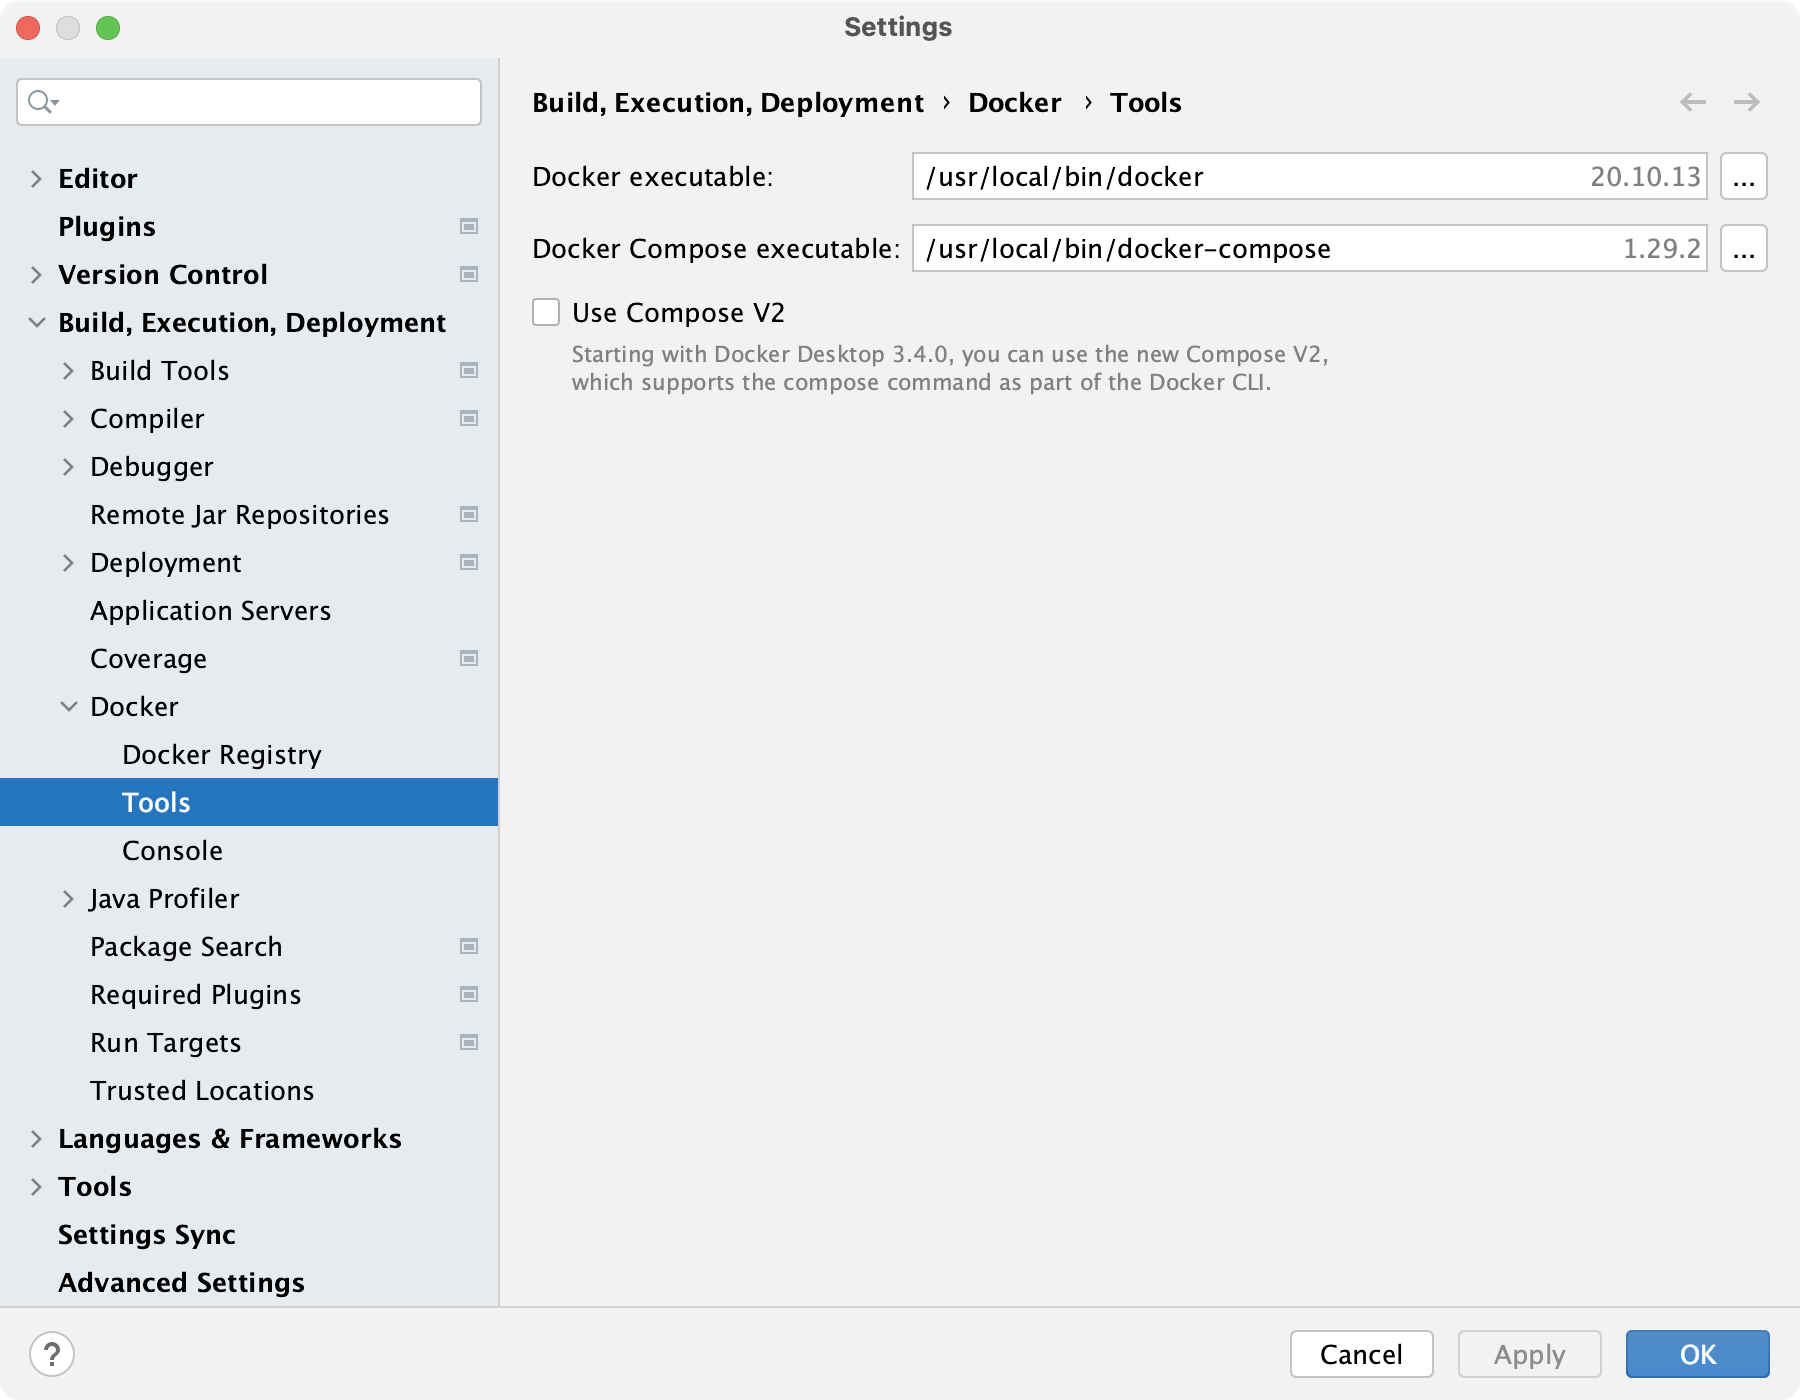Click the search magnifier icon in settings
The image size is (1800, 1400).
(x=43, y=102)
